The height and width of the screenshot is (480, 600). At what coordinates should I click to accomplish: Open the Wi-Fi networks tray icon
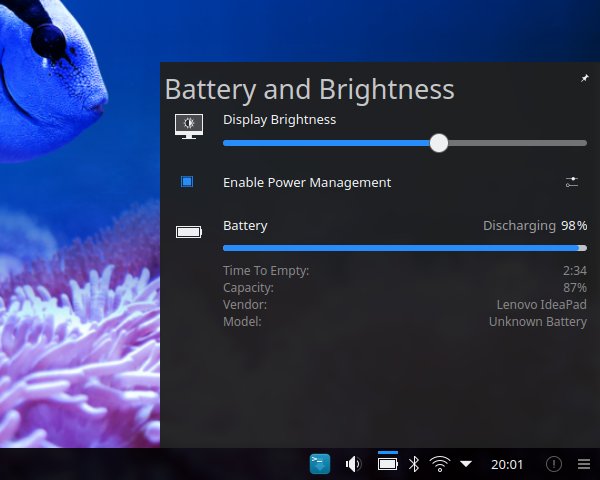point(440,464)
